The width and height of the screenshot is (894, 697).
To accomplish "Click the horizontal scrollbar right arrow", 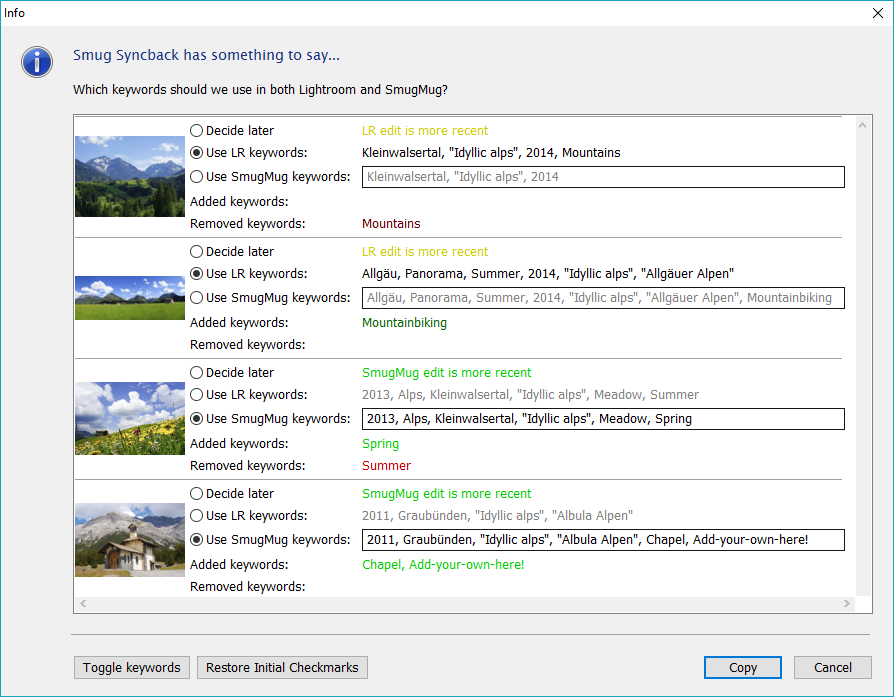I will (x=847, y=603).
